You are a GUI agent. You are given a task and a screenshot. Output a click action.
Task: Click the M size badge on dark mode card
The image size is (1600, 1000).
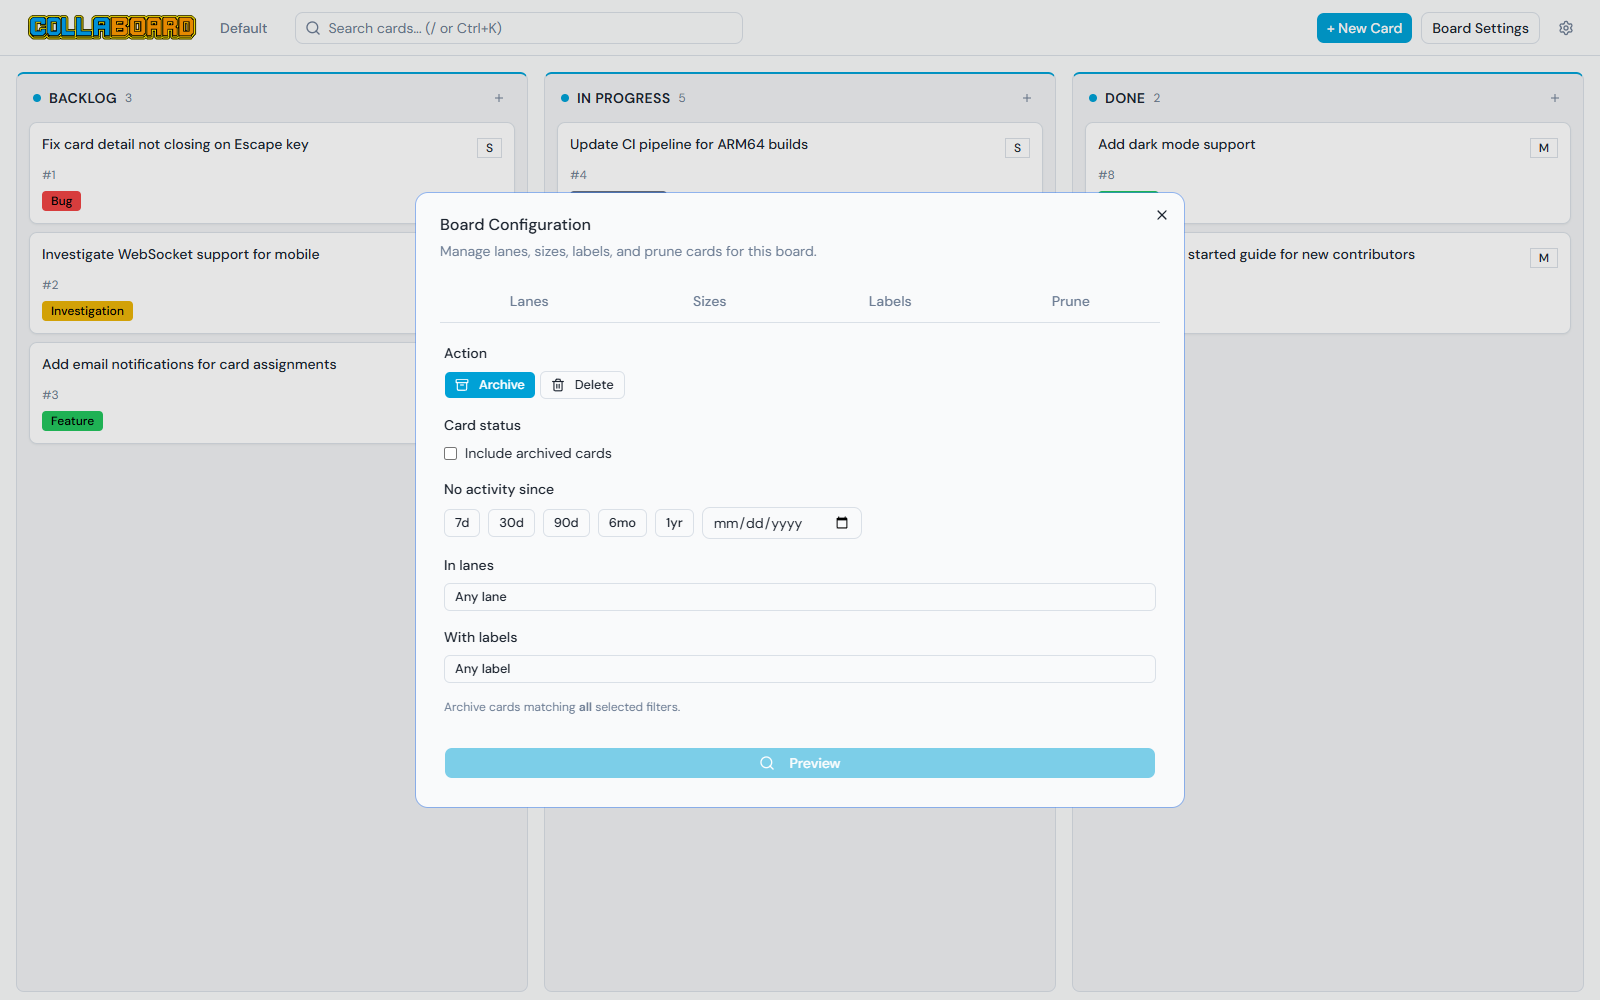[x=1544, y=148]
